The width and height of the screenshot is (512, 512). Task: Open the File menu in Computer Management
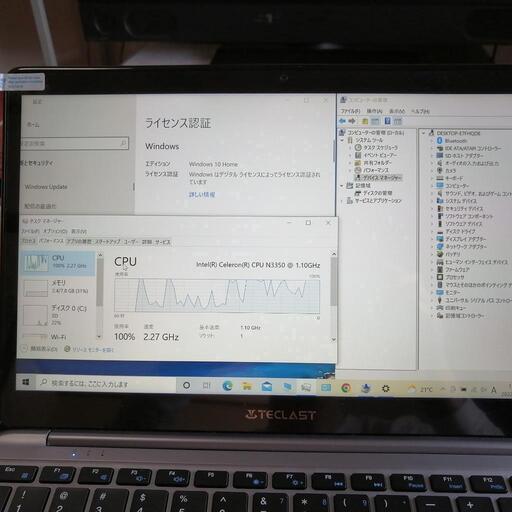pos(350,111)
